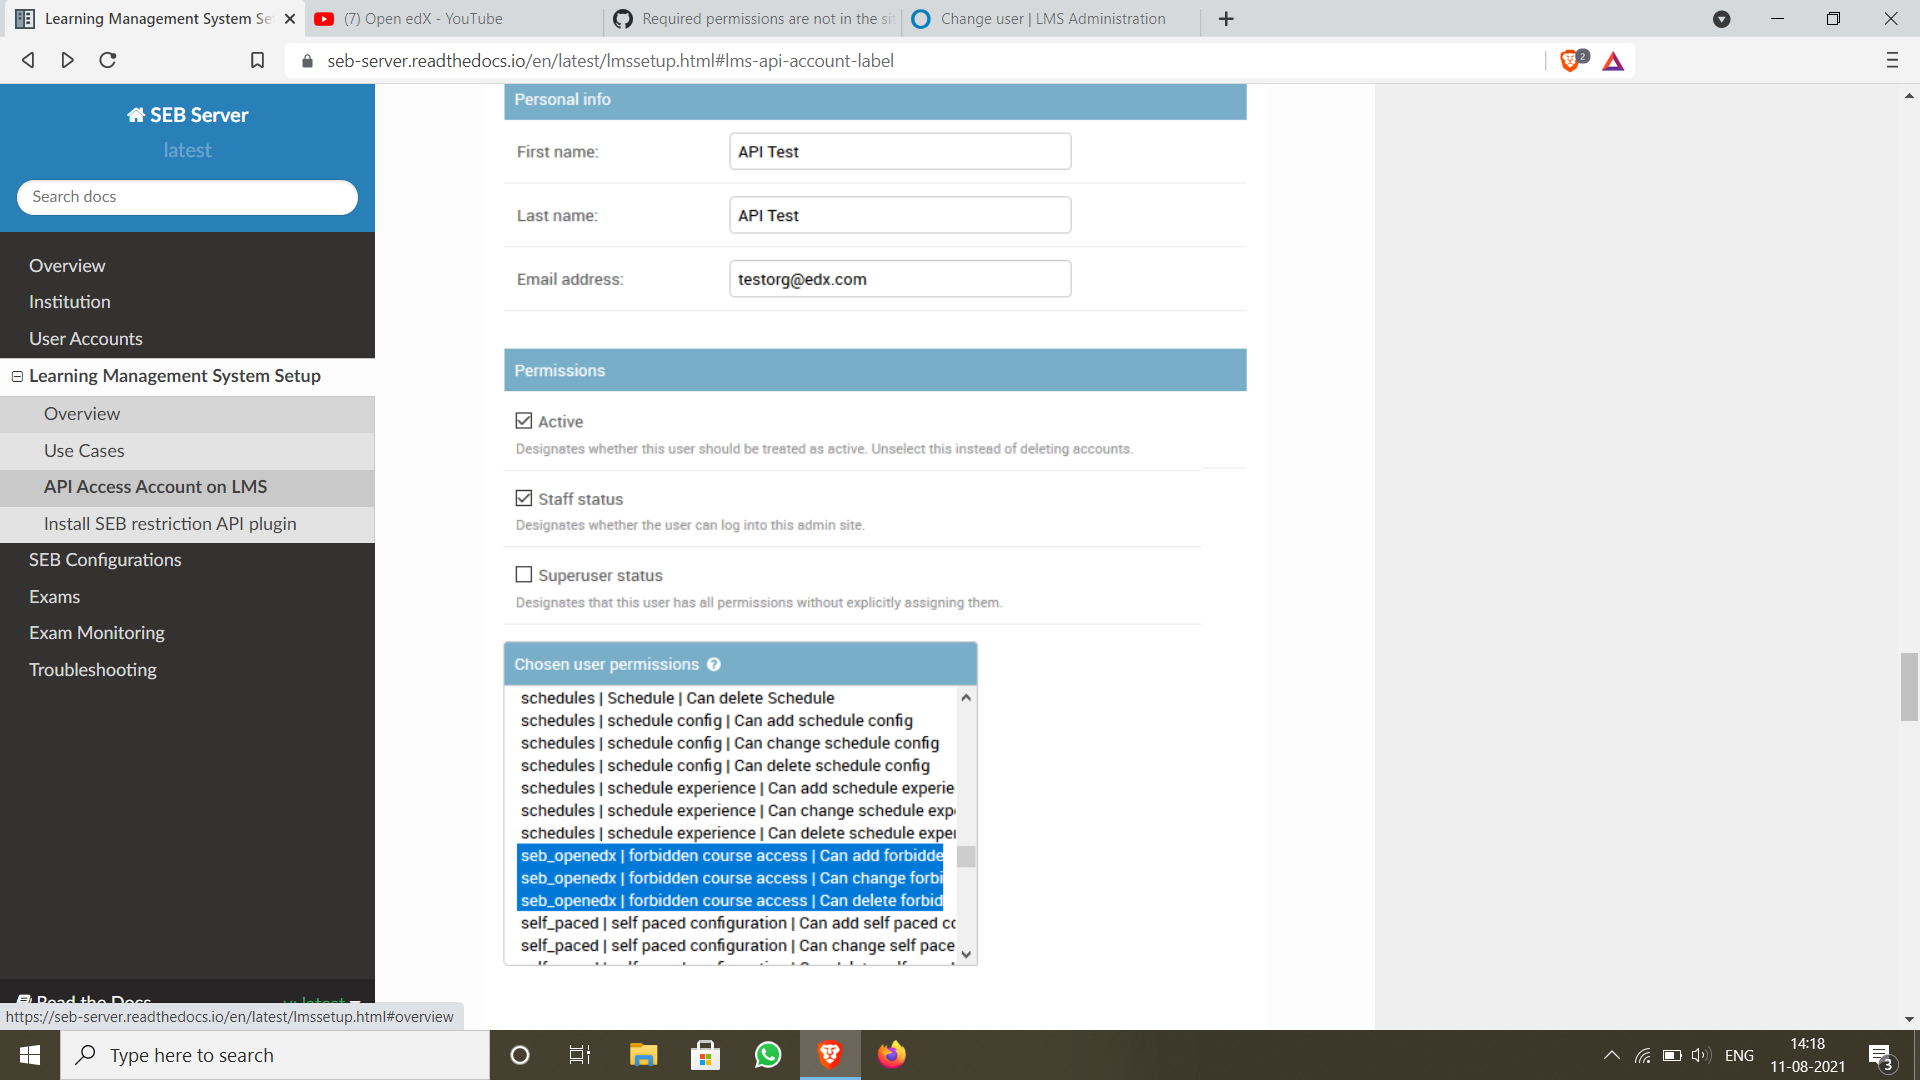Reload the current page
Viewport: 1920px width, 1080px height.
click(107, 61)
